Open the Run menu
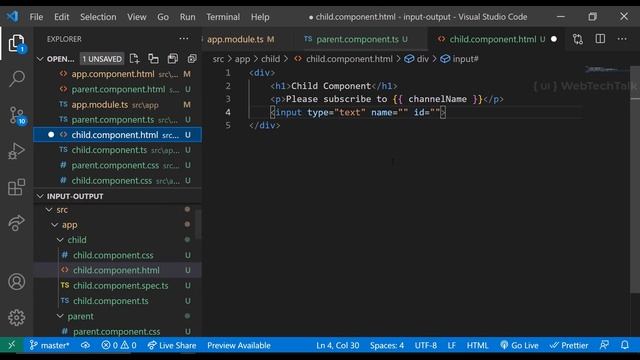Image resolution: width=640 pixels, height=360 pixels. pyautogui.click(x=187, y=17)
